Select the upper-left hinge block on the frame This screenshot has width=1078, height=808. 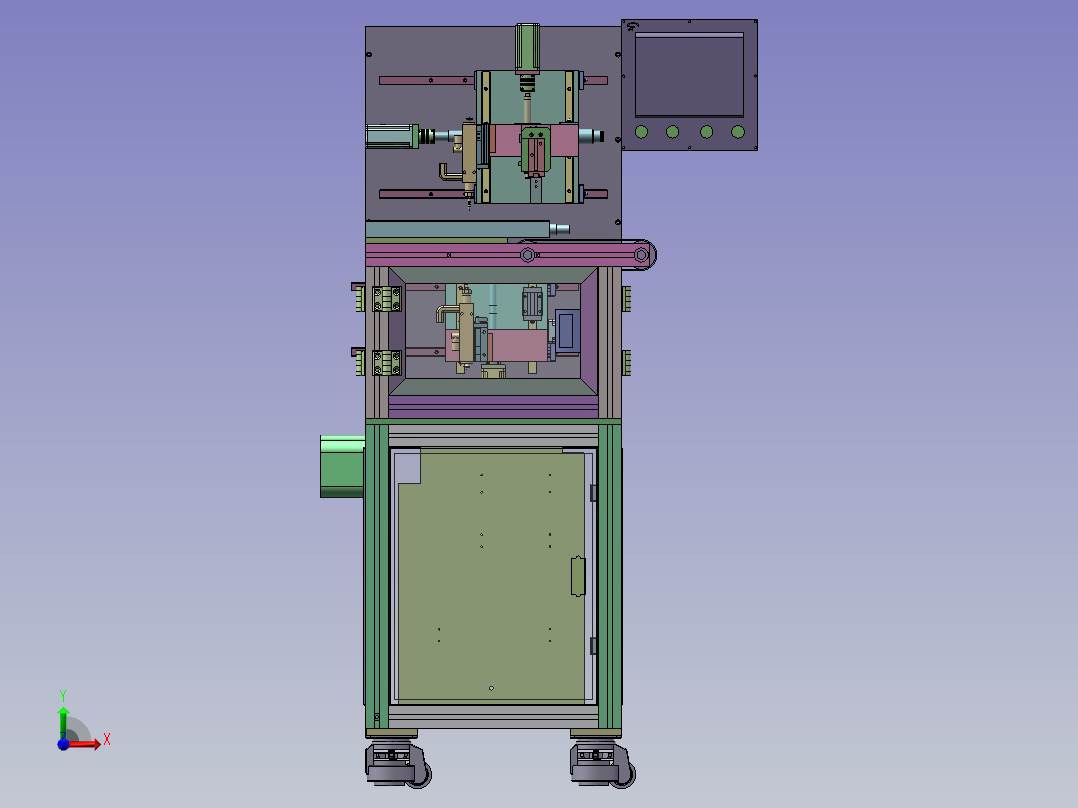(386, 299)
